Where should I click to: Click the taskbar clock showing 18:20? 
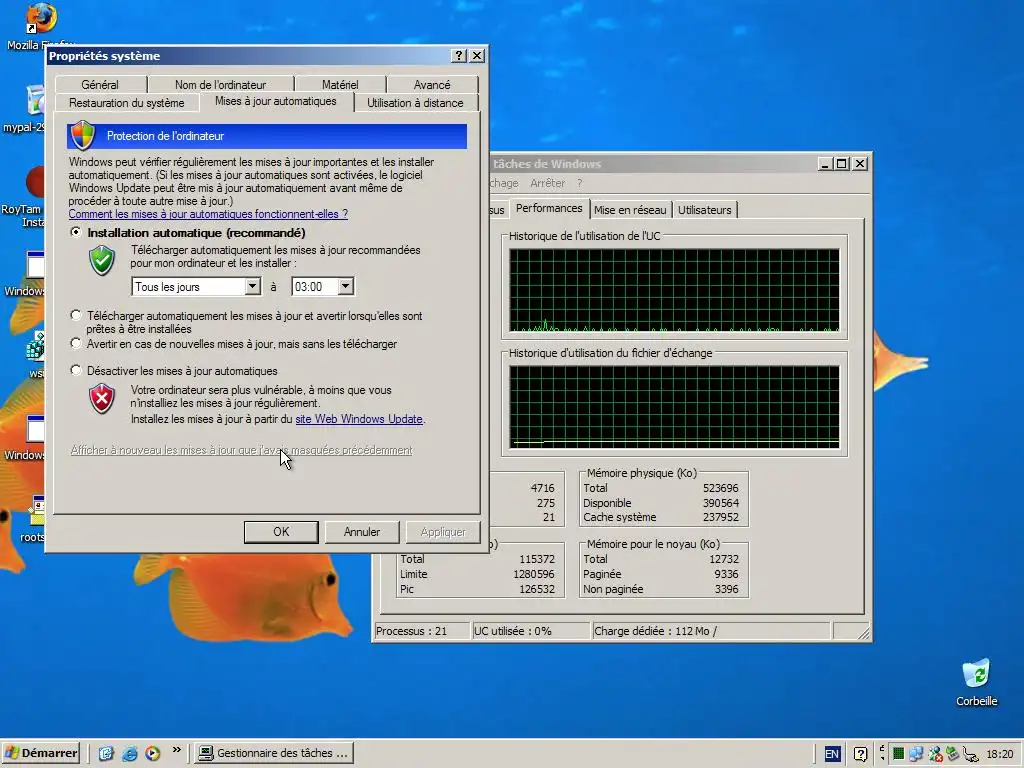click(x=999, y=754)
